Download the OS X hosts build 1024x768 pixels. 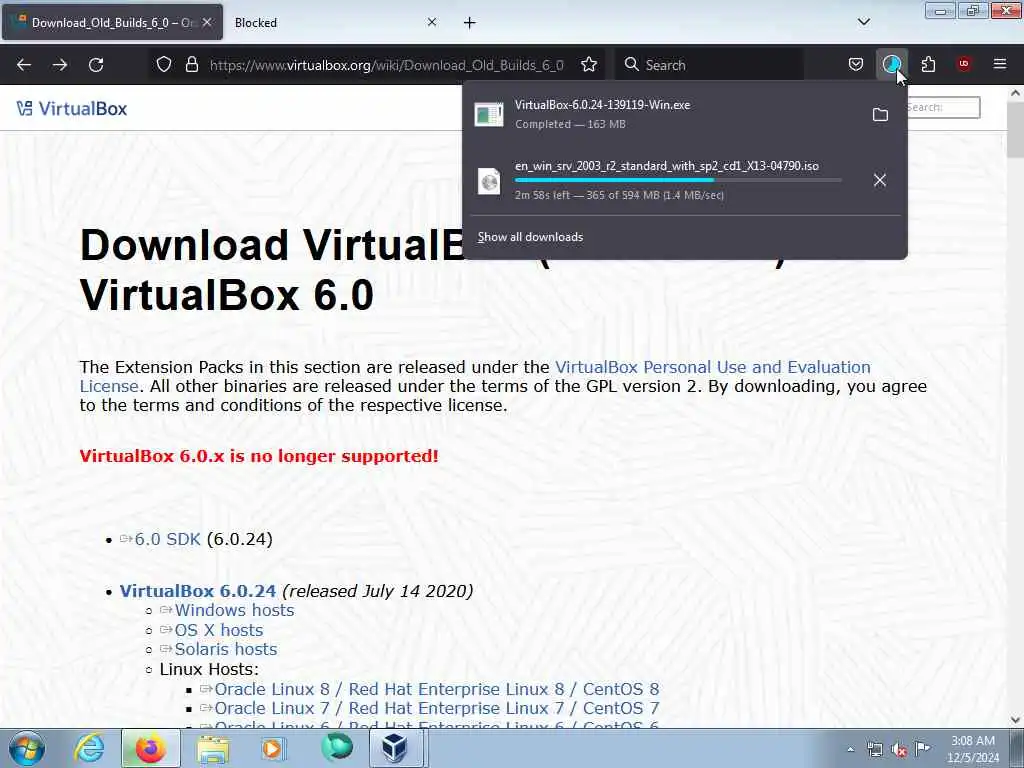[218, 630]
